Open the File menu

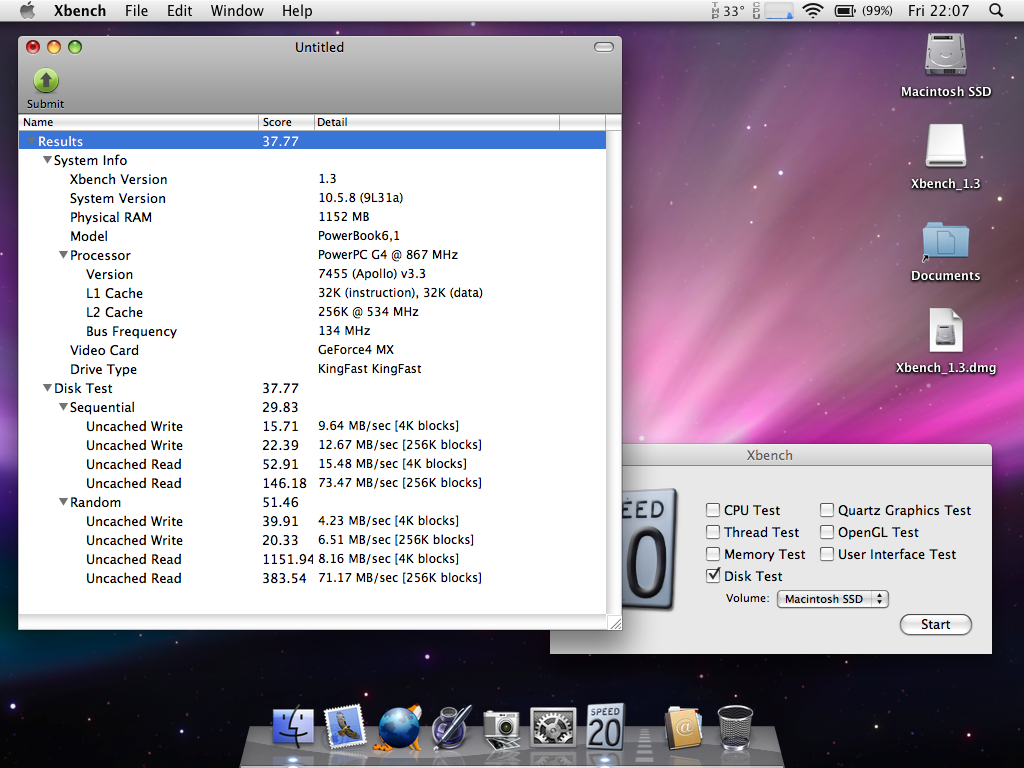point(136,10)
